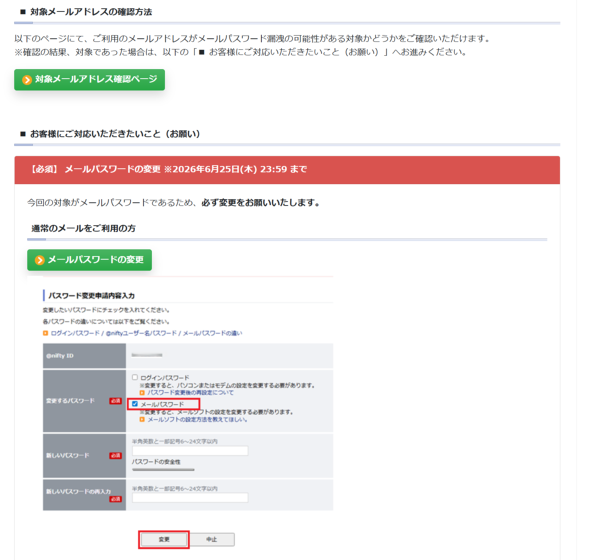
Task: Click the blurred @nifty ID value
Action: 147,355
